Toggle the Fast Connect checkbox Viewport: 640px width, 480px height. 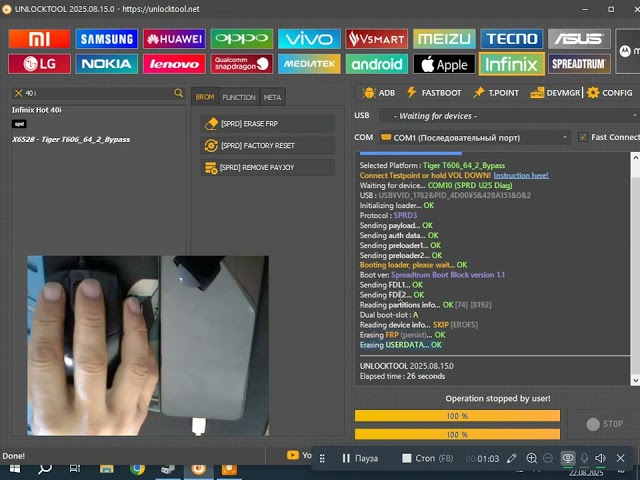(583, 137)
